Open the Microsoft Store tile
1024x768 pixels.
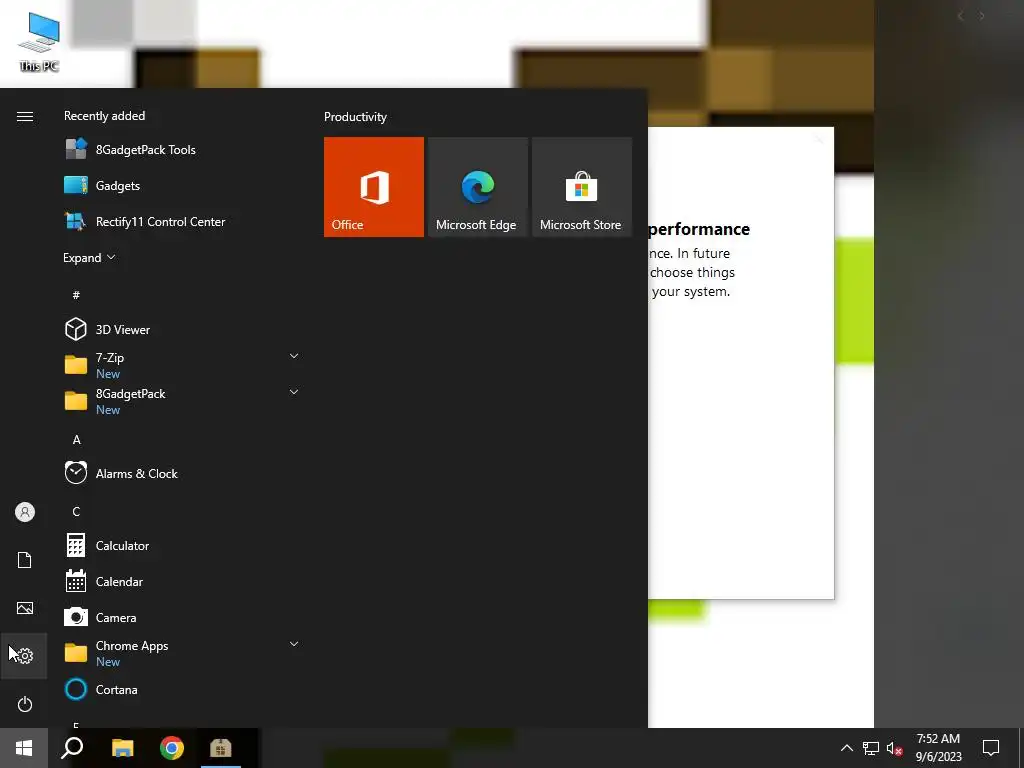click(x=582, y=187)
